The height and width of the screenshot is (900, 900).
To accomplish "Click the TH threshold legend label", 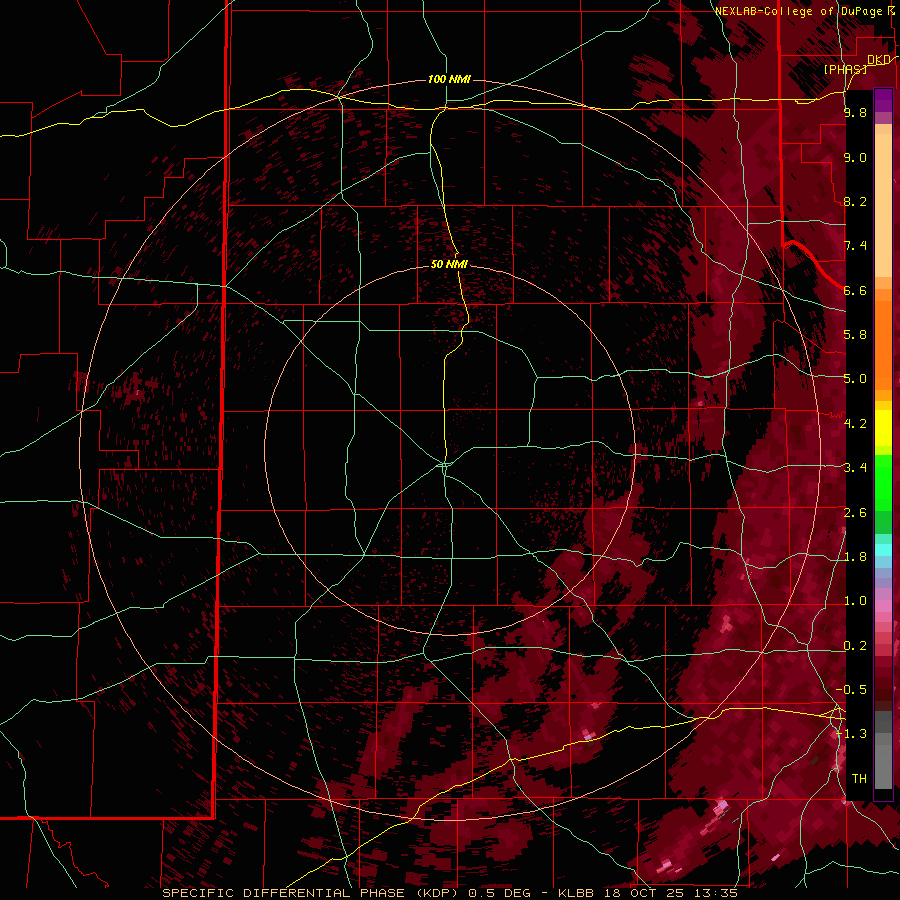I will pos(859,779).
